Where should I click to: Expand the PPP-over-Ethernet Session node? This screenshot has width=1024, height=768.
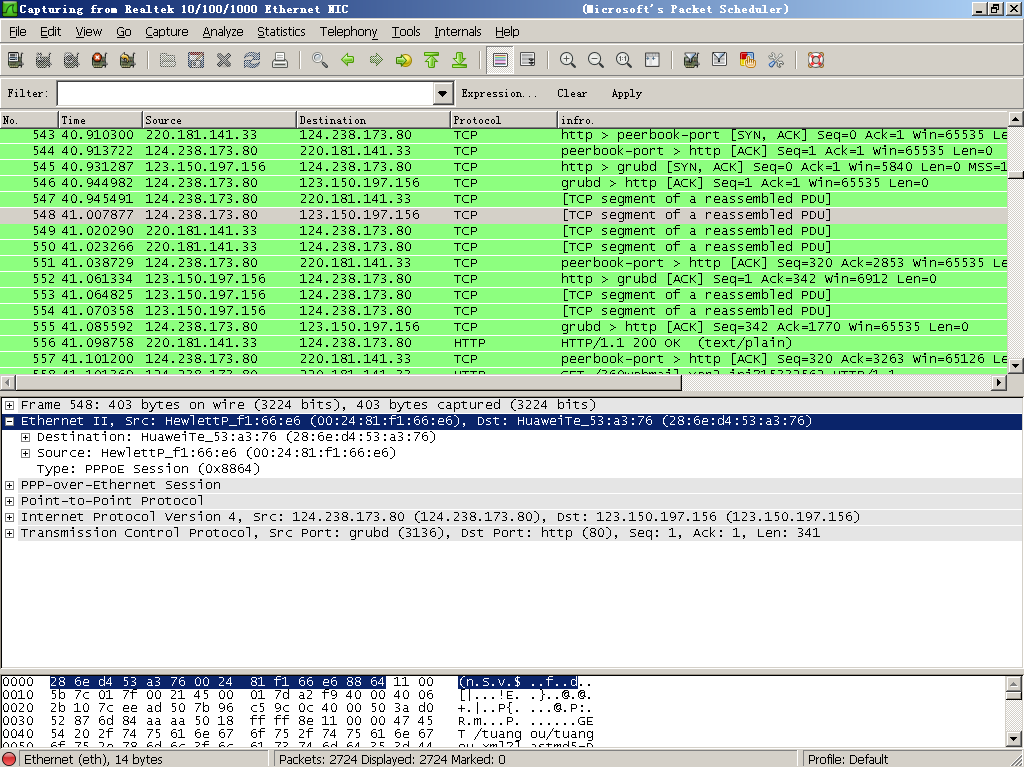pos(9,485)
